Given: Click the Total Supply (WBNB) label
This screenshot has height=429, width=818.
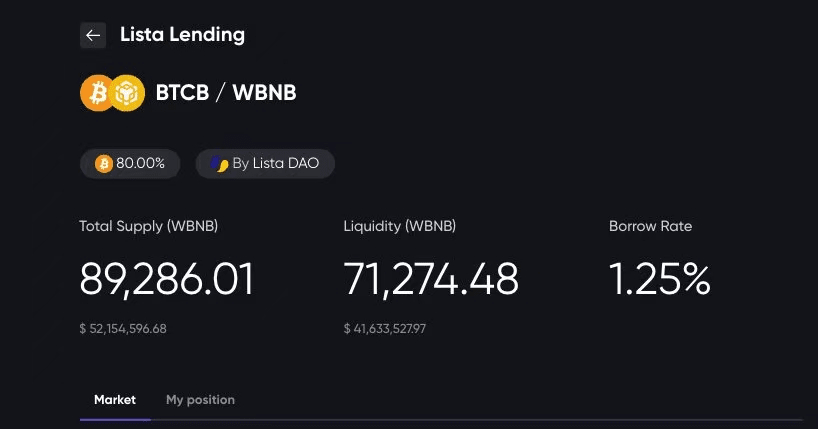Looking at the screenshot, I should 149,226.
